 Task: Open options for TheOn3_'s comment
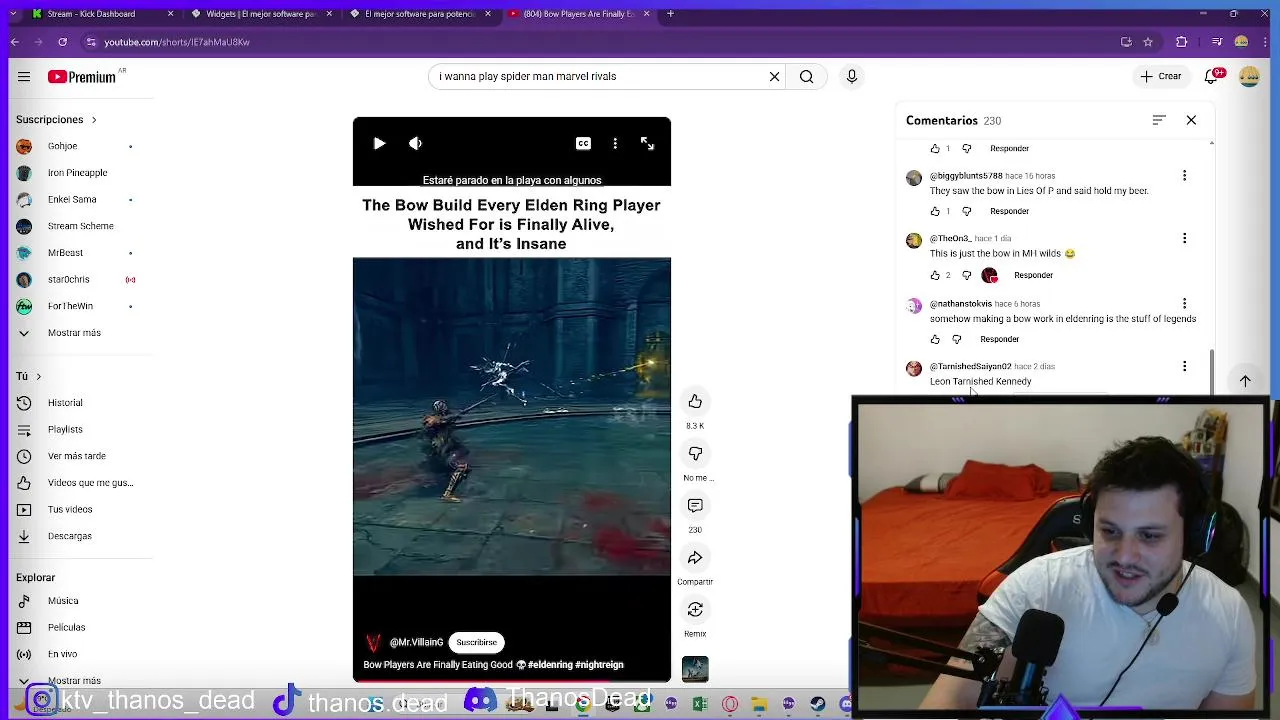1184,238
